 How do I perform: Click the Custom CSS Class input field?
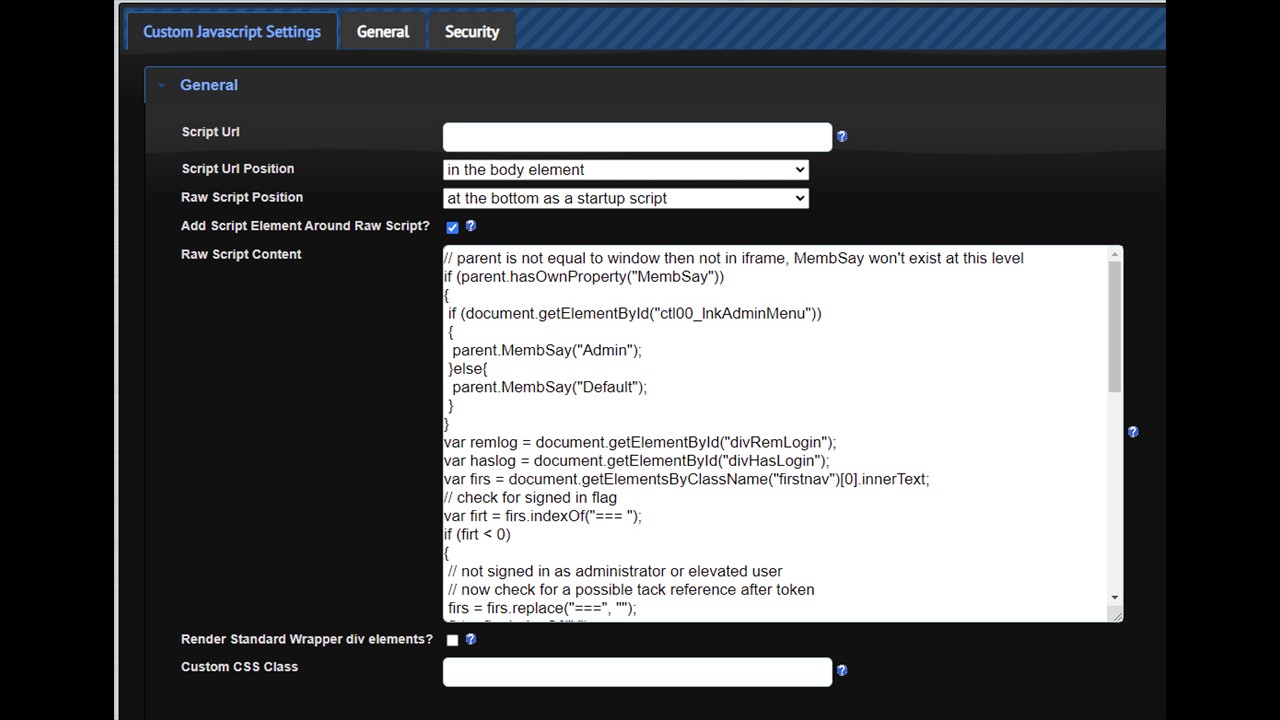[x=637, y=672]
